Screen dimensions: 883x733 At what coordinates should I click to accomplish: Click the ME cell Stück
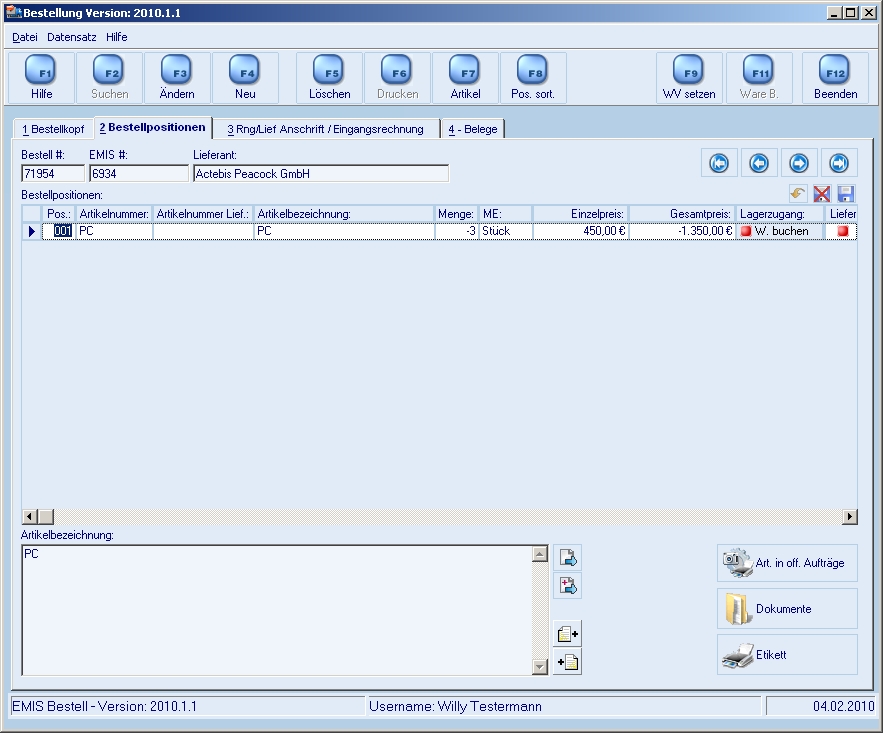point(506,231)
